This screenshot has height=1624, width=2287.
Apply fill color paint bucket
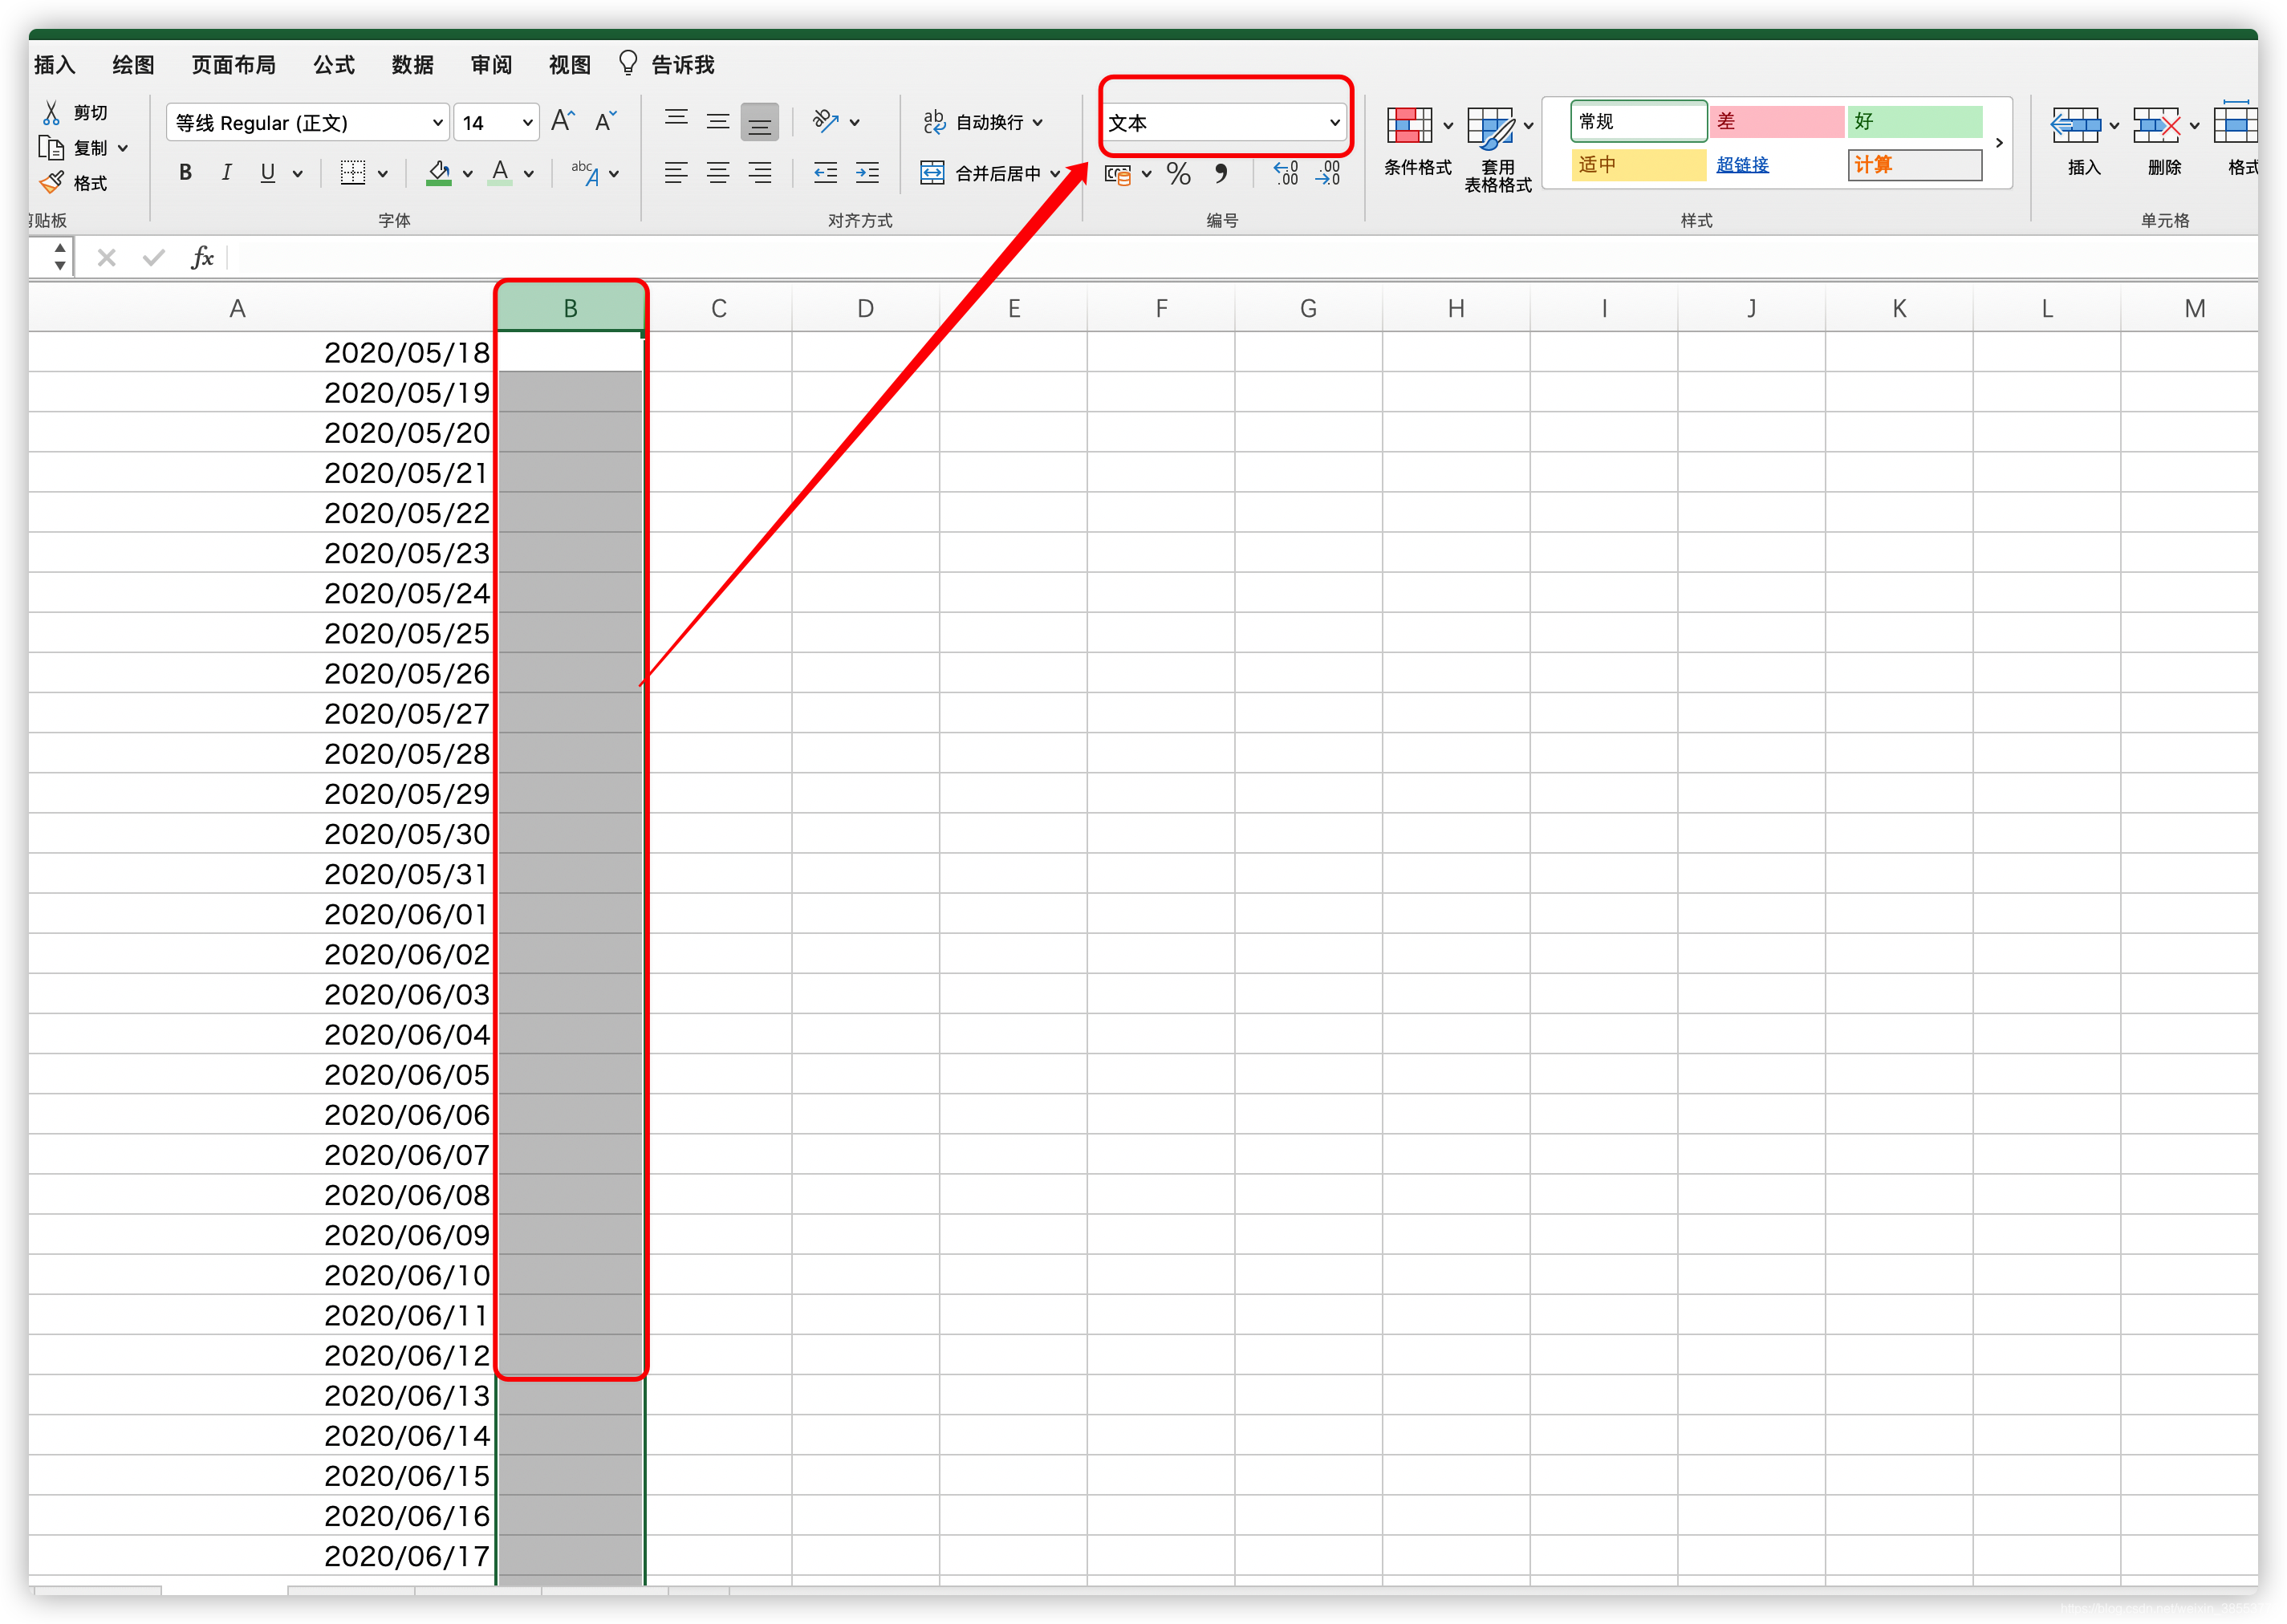(438, 173)
